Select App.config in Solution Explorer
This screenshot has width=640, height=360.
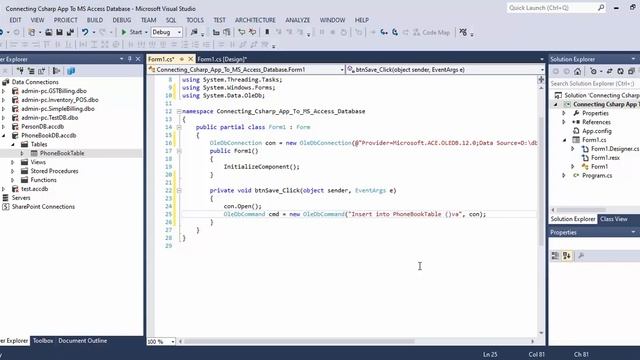pyautogui.click(x=597, y=131)
